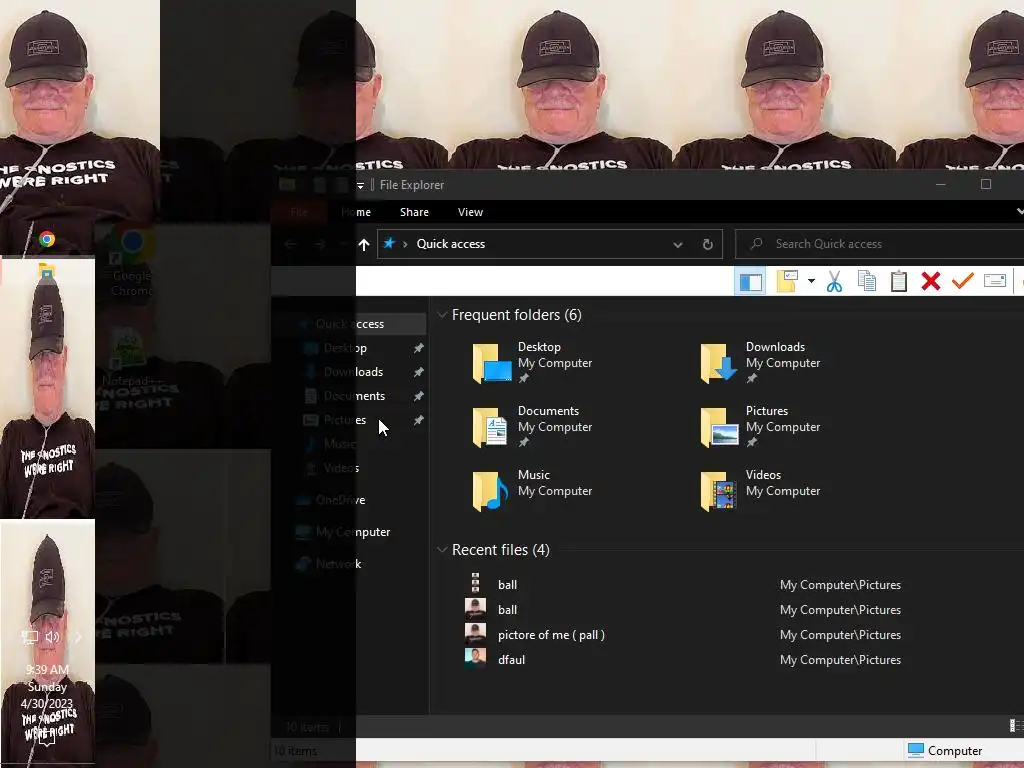The height and width of the screenshot is (768, 1024).
Task: Expand the folder options dropdown arrow
Action: (x=811, y=281)
